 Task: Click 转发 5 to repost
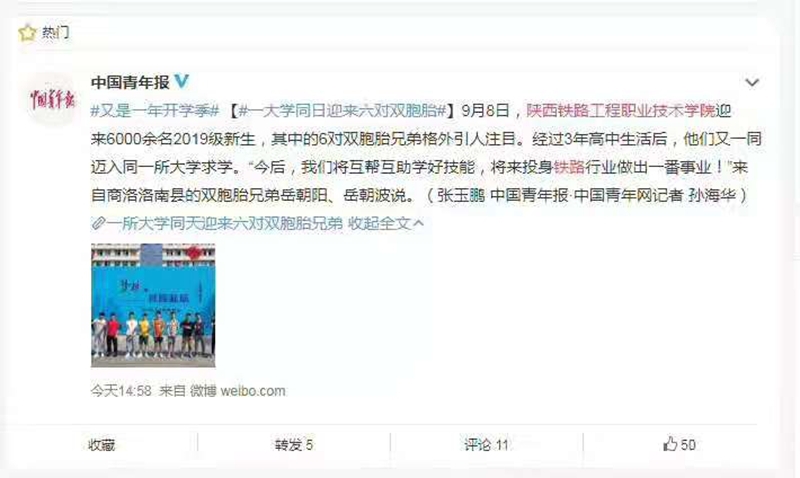(x=294, y=445)
